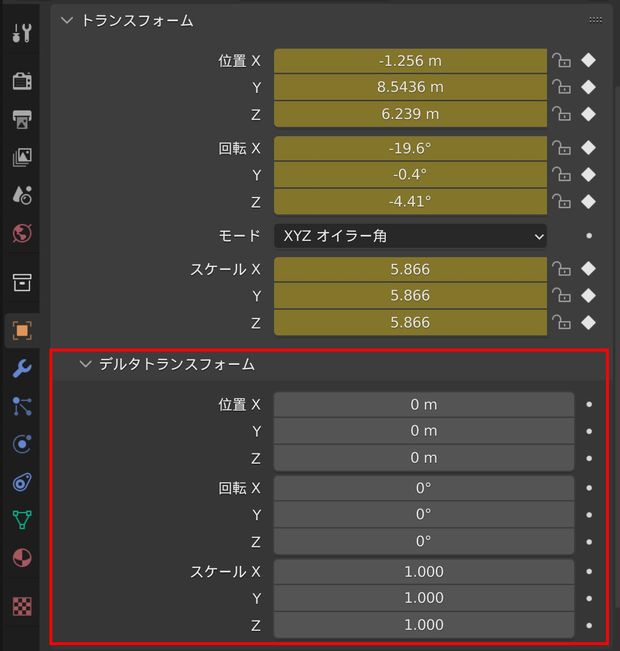This screenshot has height=651, width=620.
Task: Toggle the lock for 回転 Z
Action: tap(561, 202)
